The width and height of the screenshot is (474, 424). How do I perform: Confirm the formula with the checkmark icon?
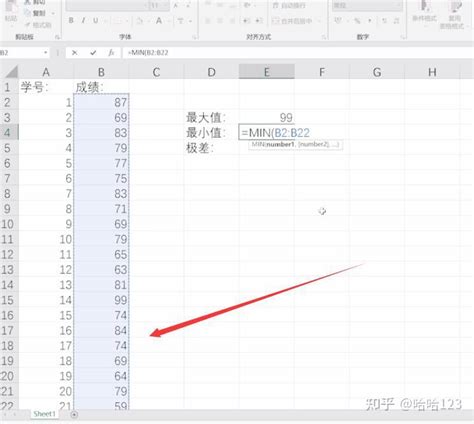[x=93, y=53]
